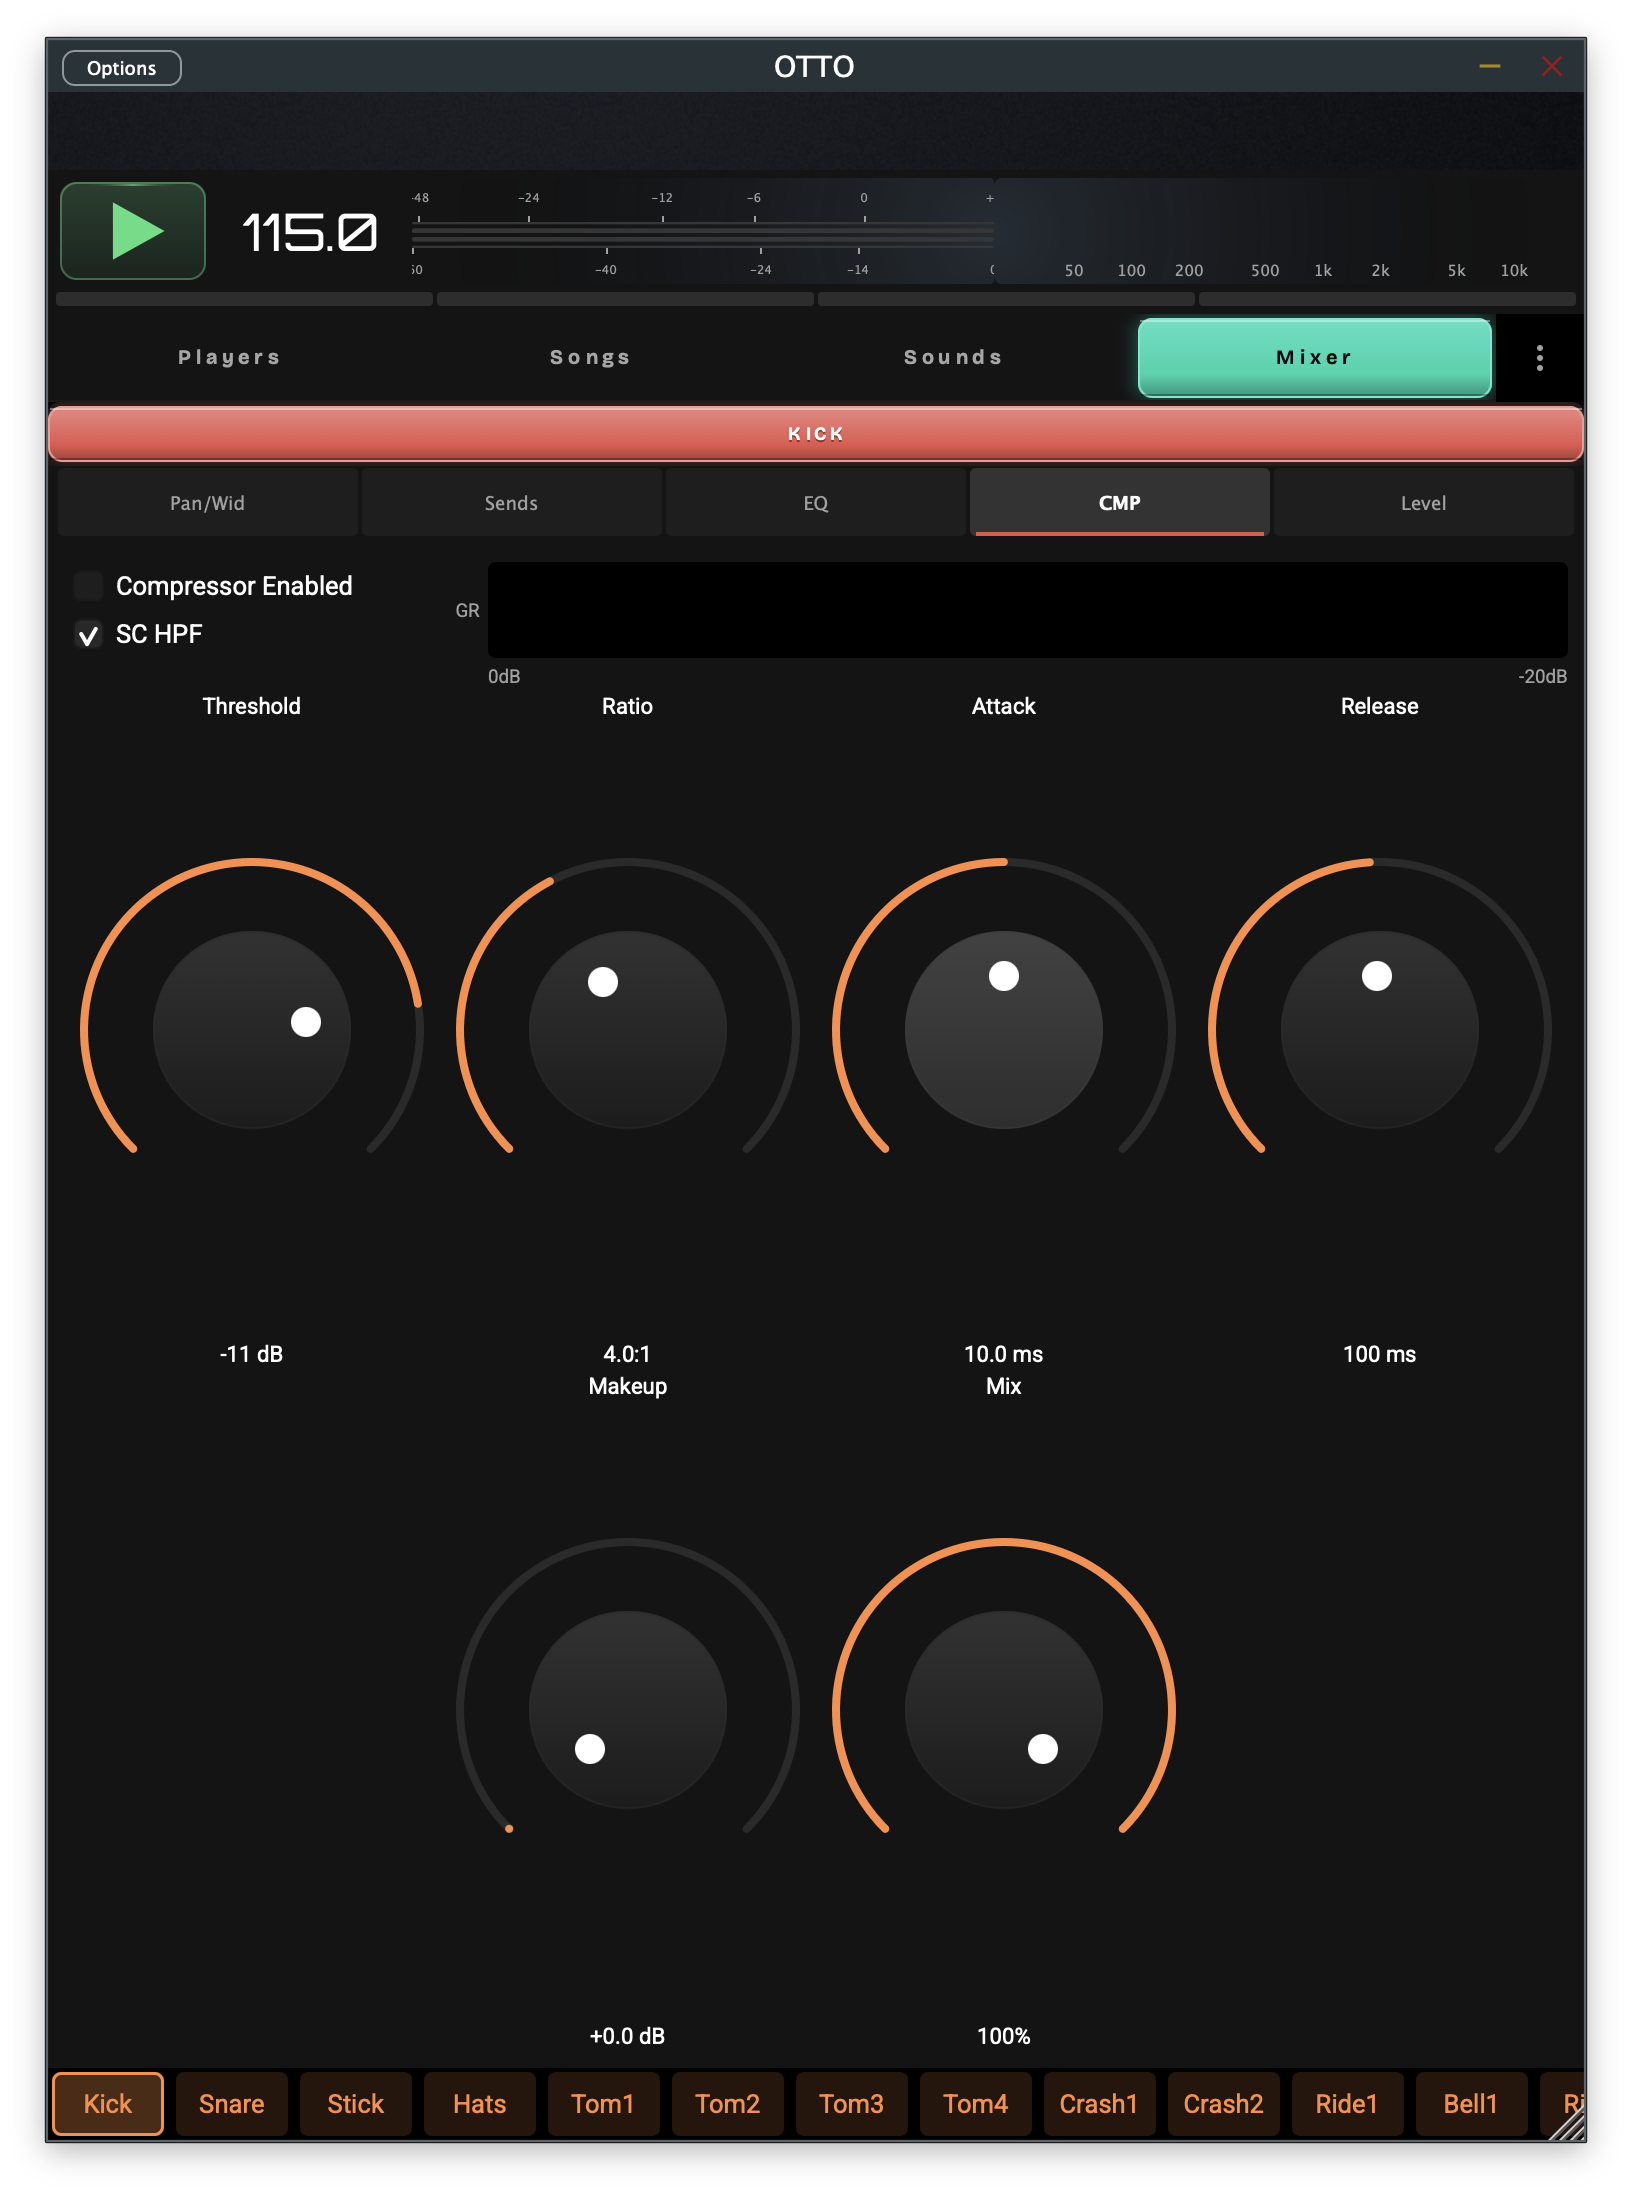Image resolution: width=1632 pixels, height=2196 pixels.
Task: Click the Mix knob
Action: (x=1004, y=1710)
